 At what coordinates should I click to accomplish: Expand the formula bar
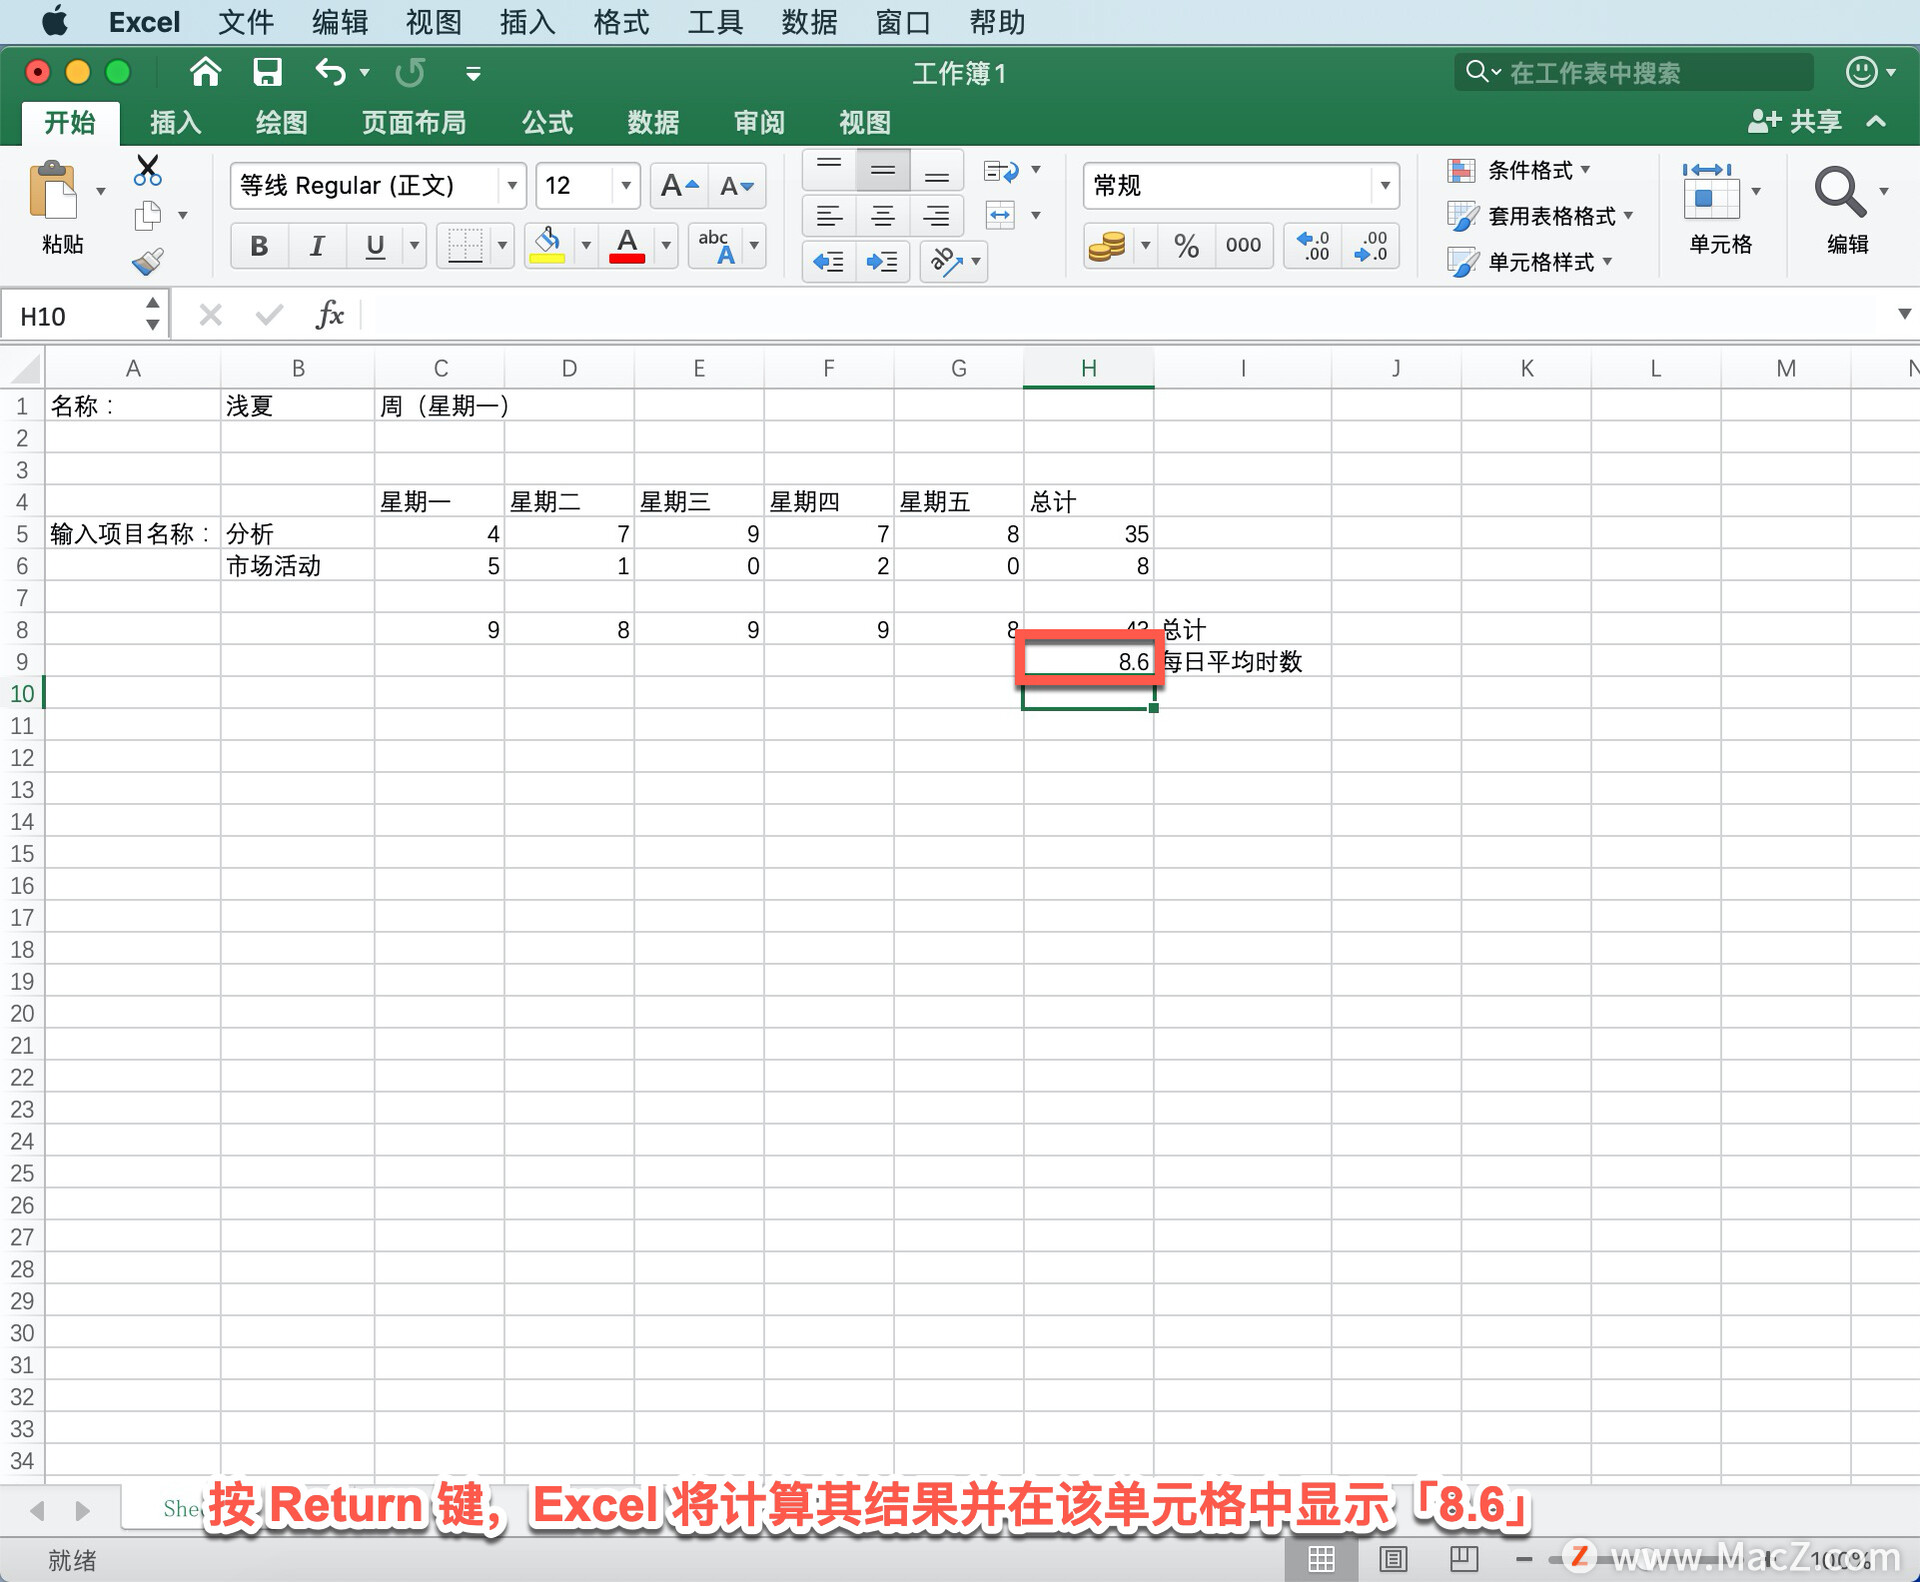click(x=1904, y=314)
